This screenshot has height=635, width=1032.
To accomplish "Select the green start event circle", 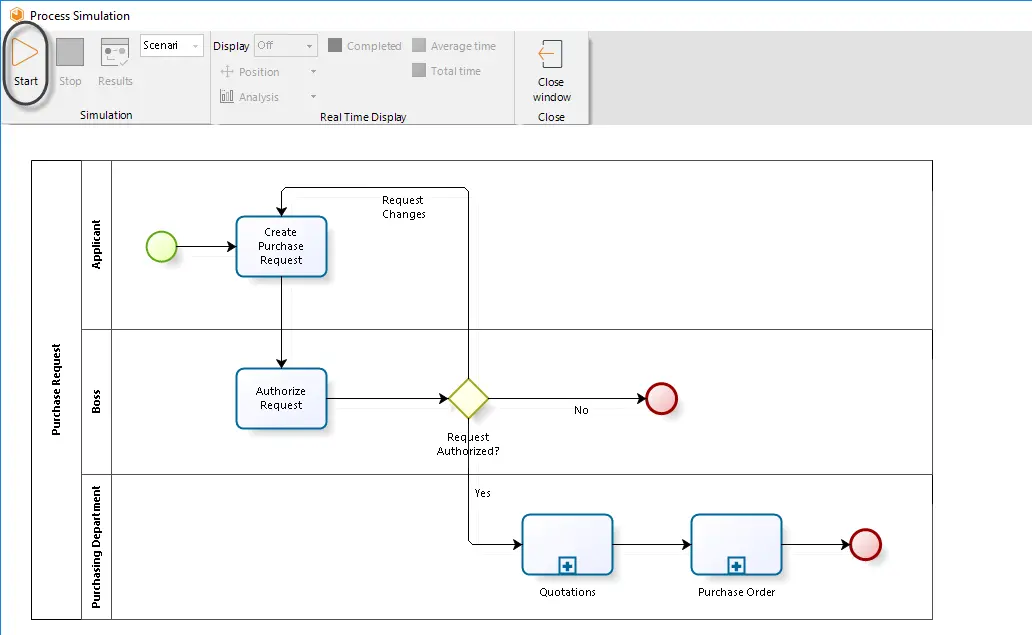I will pyautogui.click(x=161, y=247).
